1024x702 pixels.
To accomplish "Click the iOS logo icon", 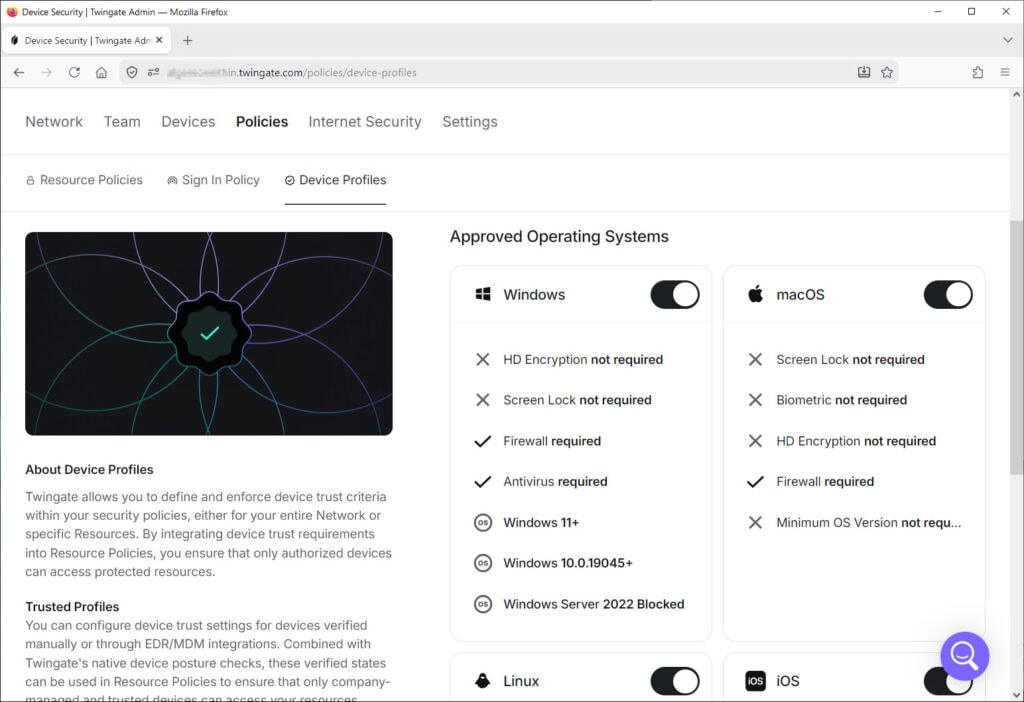I will [x=756, y=681].
